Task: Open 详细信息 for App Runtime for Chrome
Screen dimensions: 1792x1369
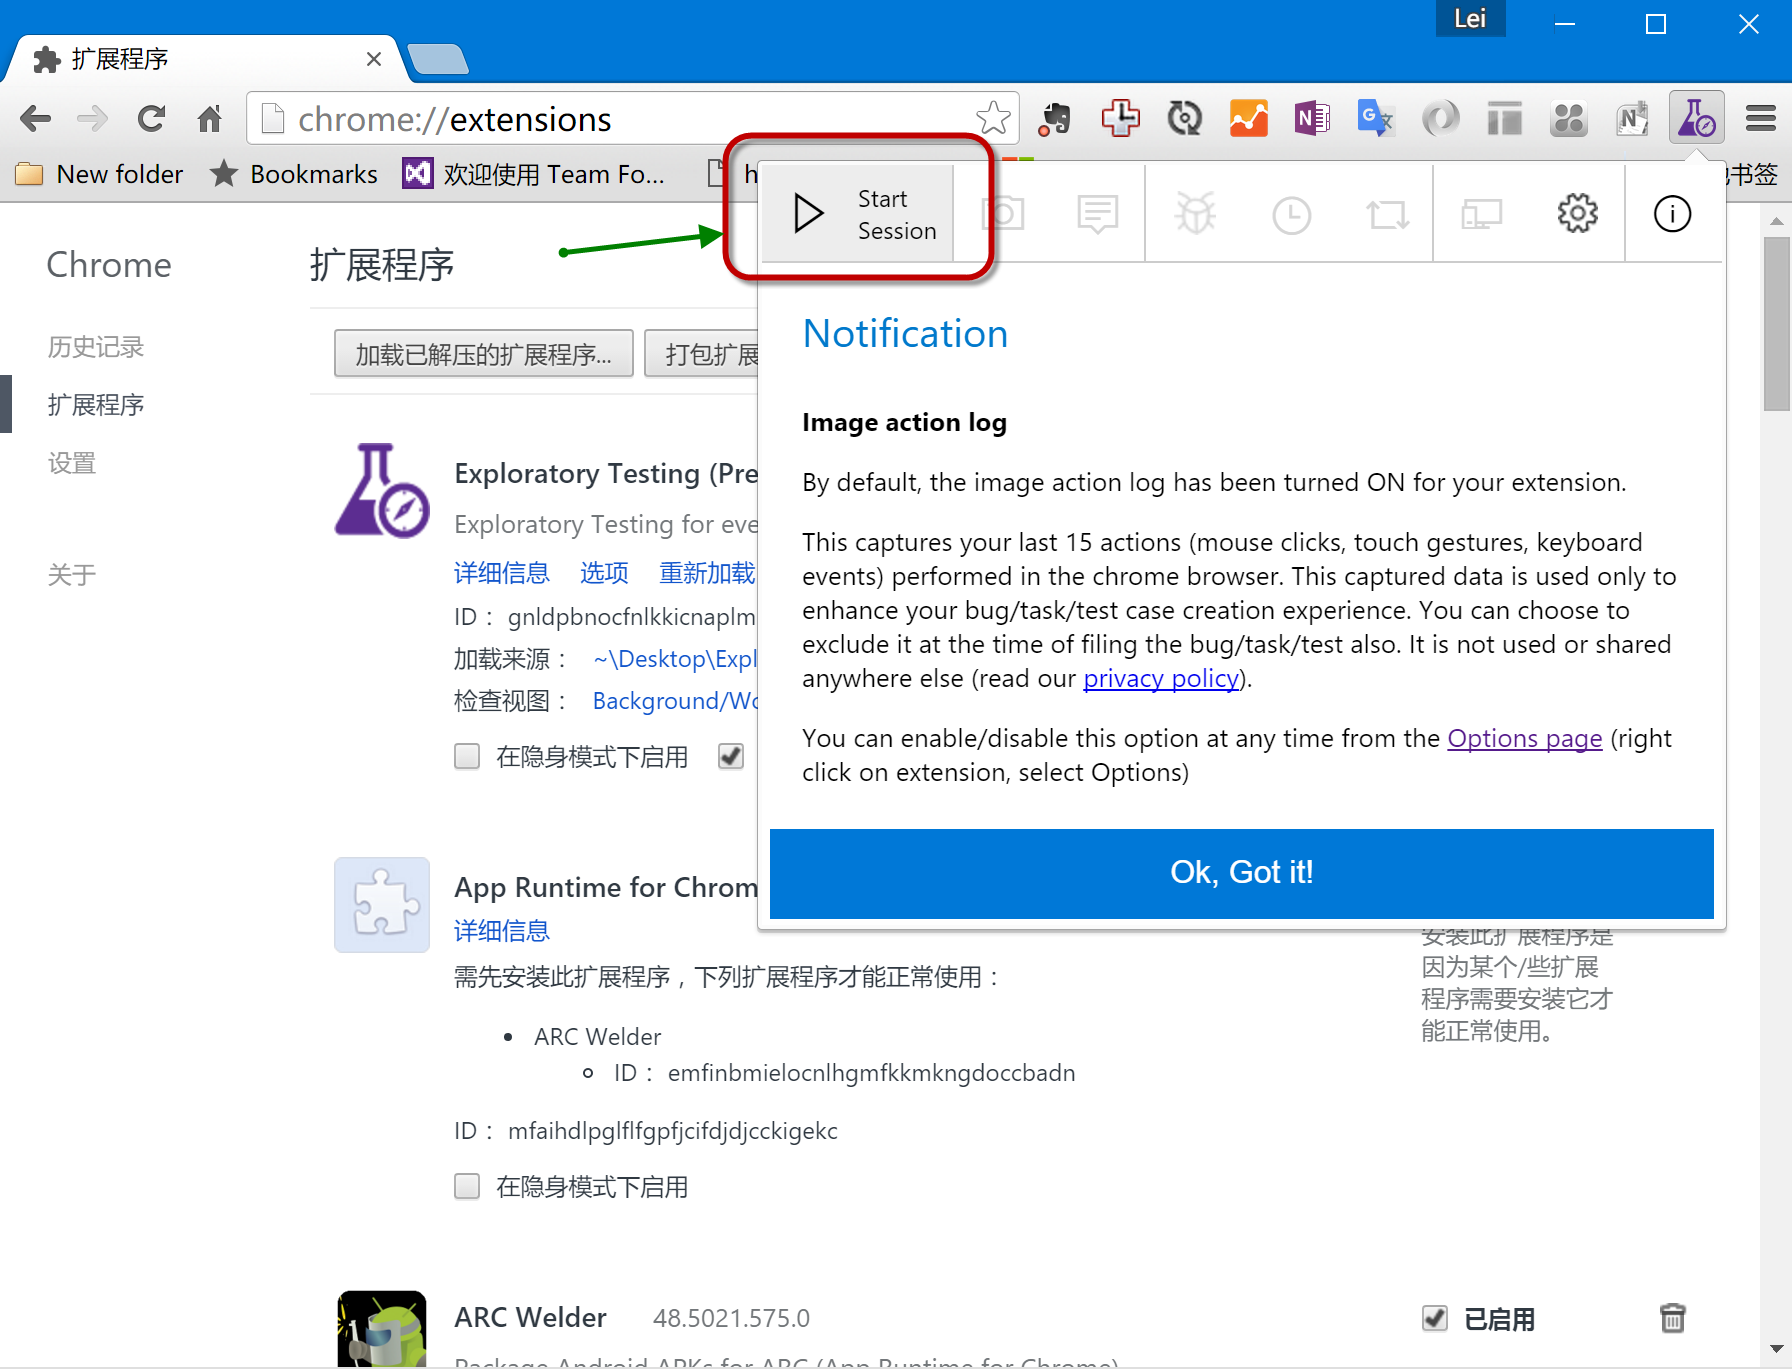Action: pos(502,931)
